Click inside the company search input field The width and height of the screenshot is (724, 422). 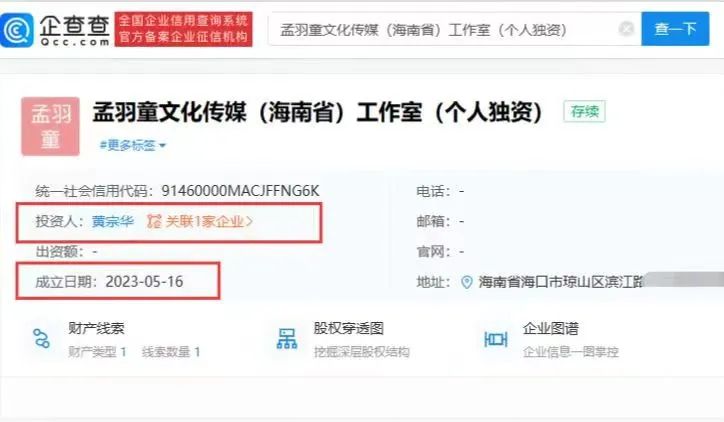click(x=443, y=30)
